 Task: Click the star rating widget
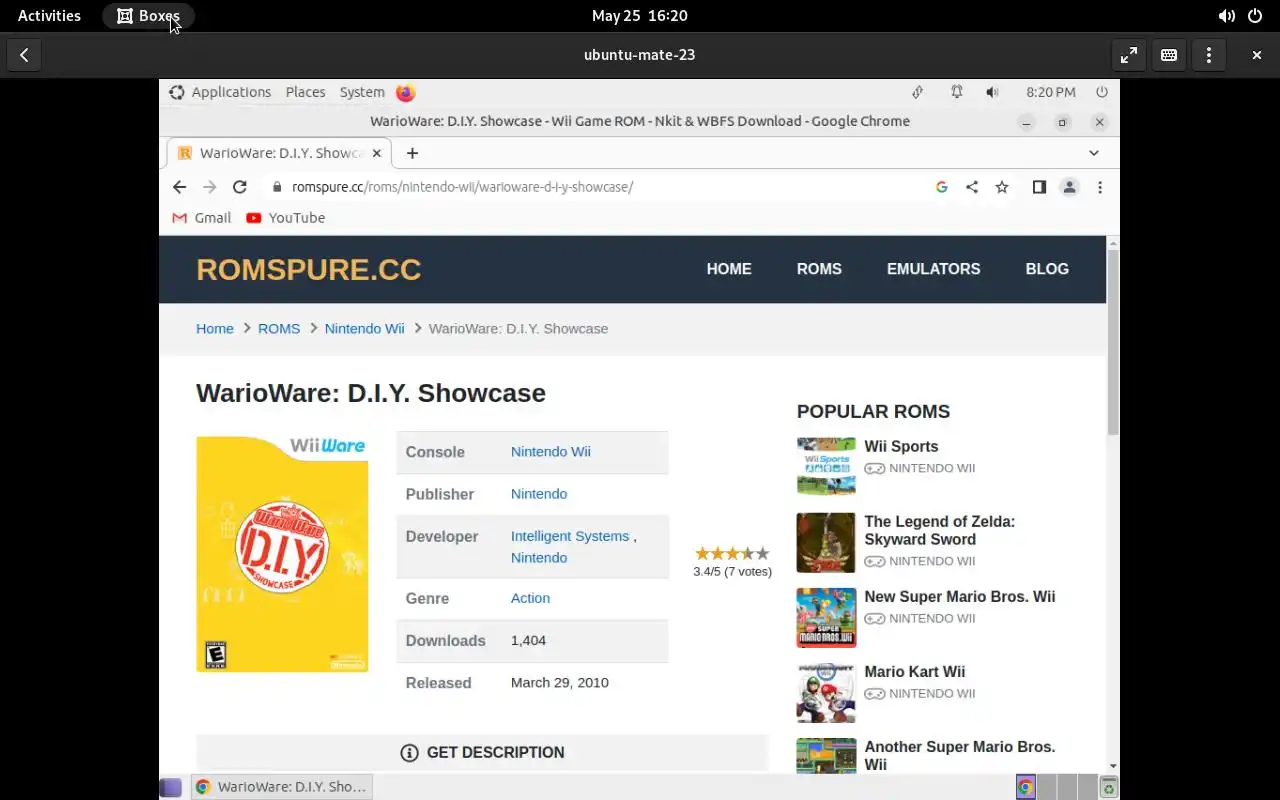click(732, 553)
